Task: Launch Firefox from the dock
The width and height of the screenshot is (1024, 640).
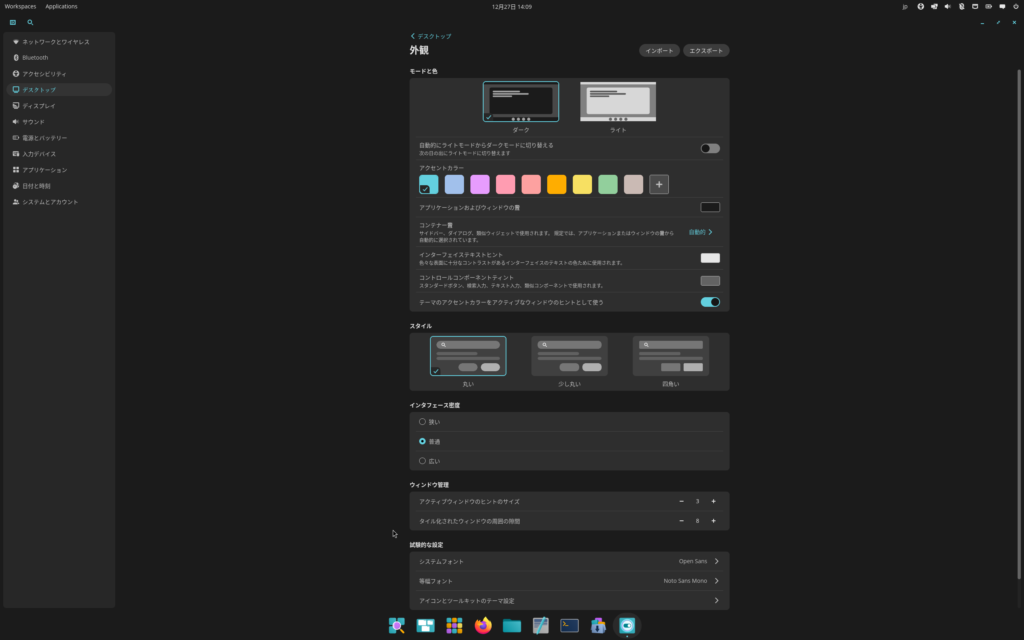Action: click(x=483, y=626)
